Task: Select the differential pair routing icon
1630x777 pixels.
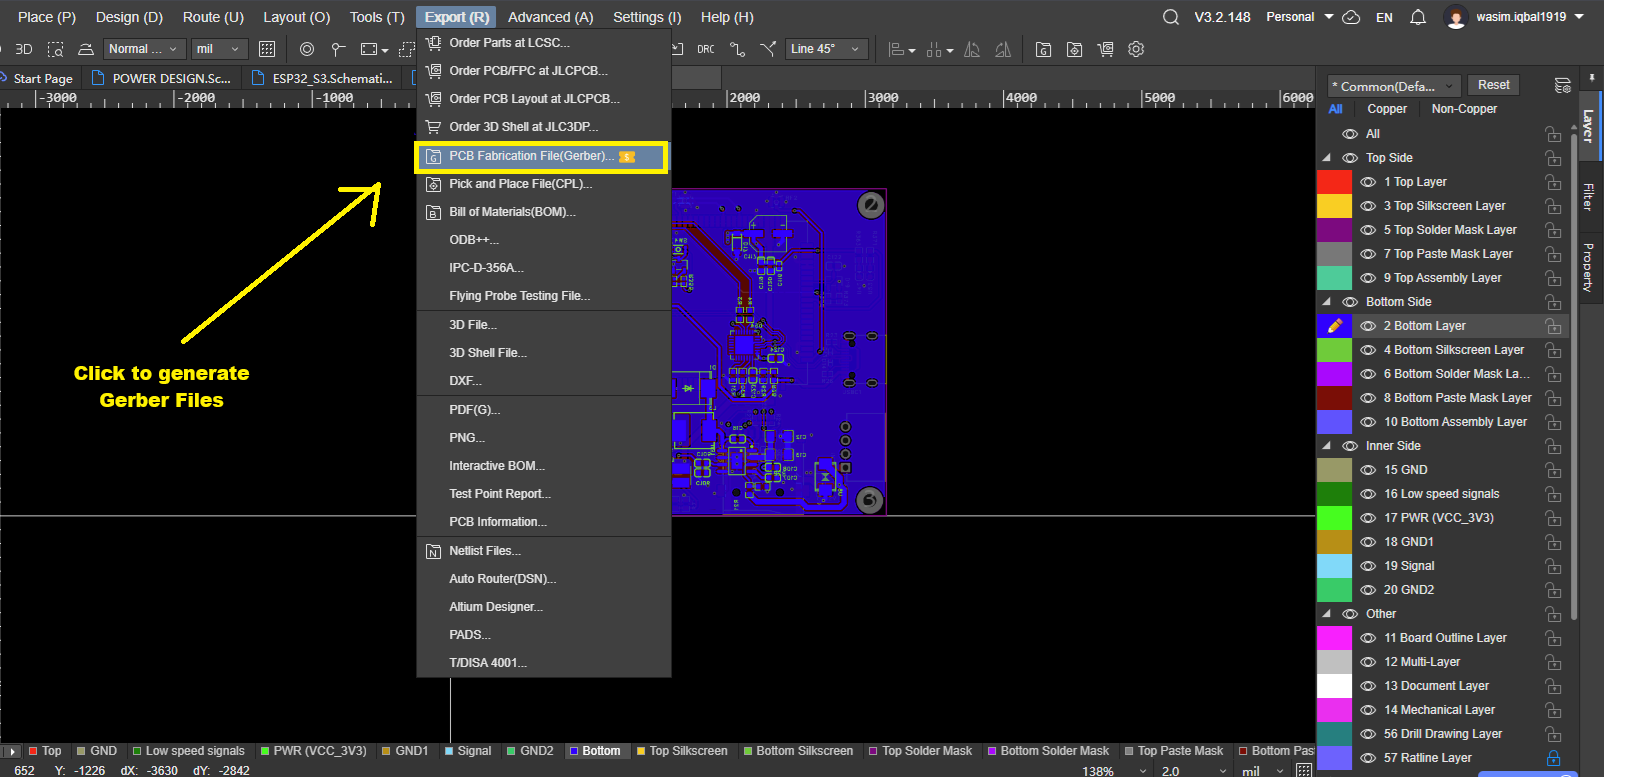Action: [x=768, y=49]
